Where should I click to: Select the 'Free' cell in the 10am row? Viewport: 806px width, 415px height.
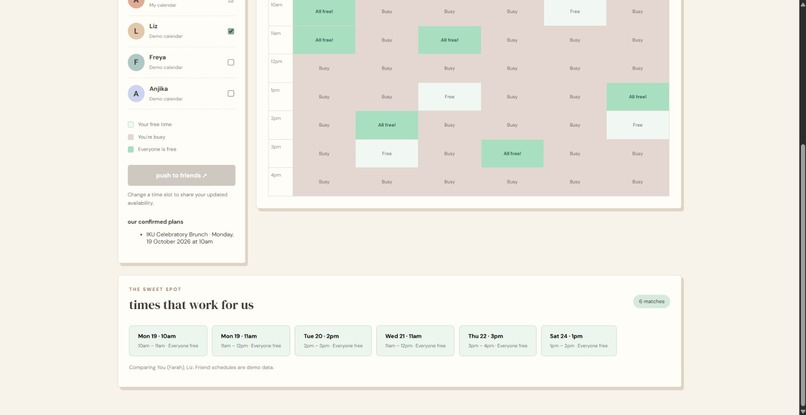(x=575, y=11)
